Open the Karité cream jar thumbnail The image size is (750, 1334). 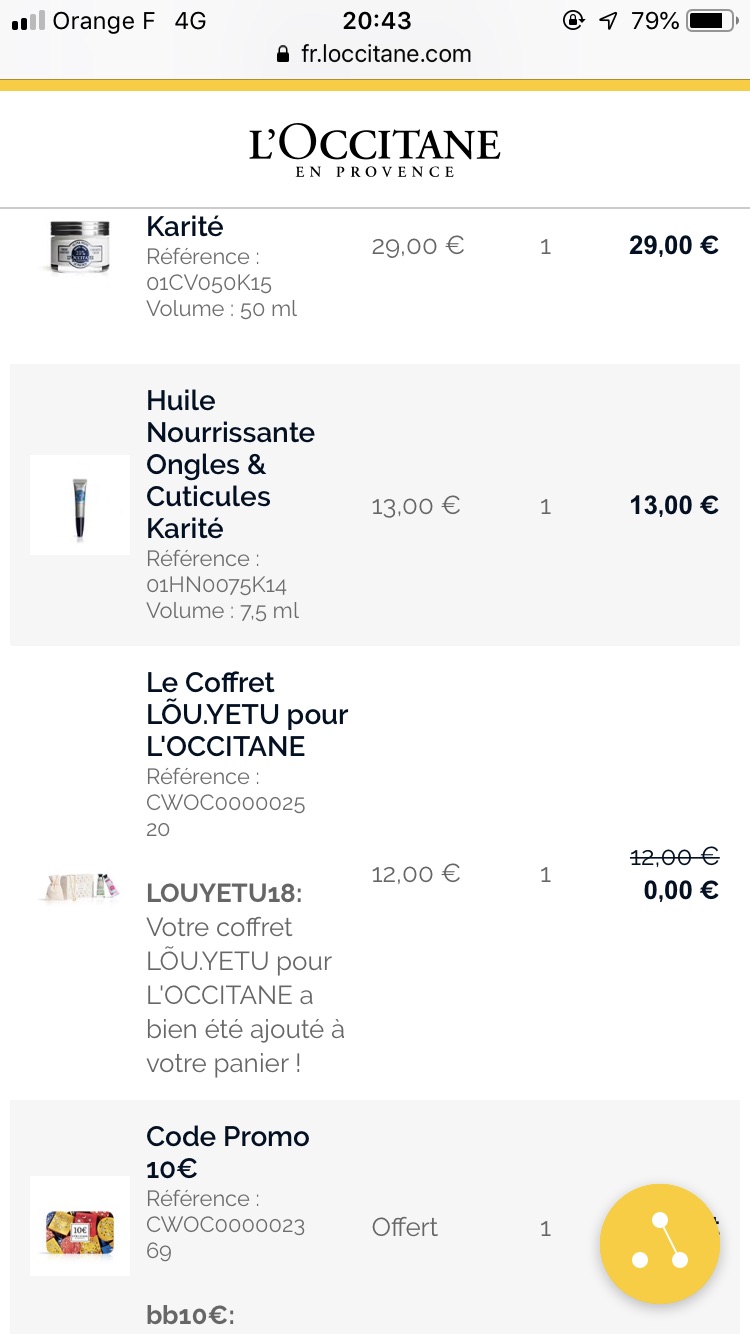click(79, 245)
